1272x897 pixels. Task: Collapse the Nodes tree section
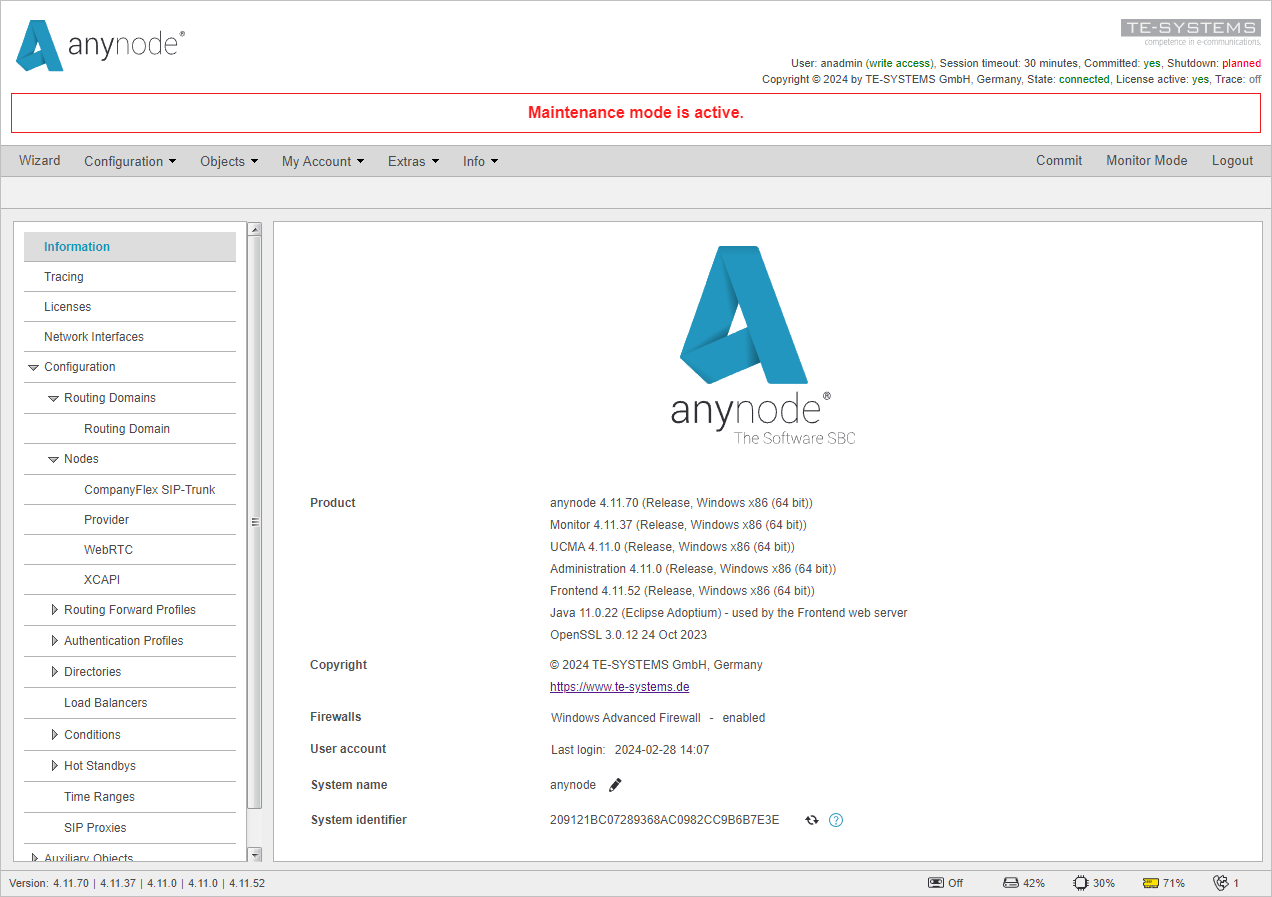point(54,458)
